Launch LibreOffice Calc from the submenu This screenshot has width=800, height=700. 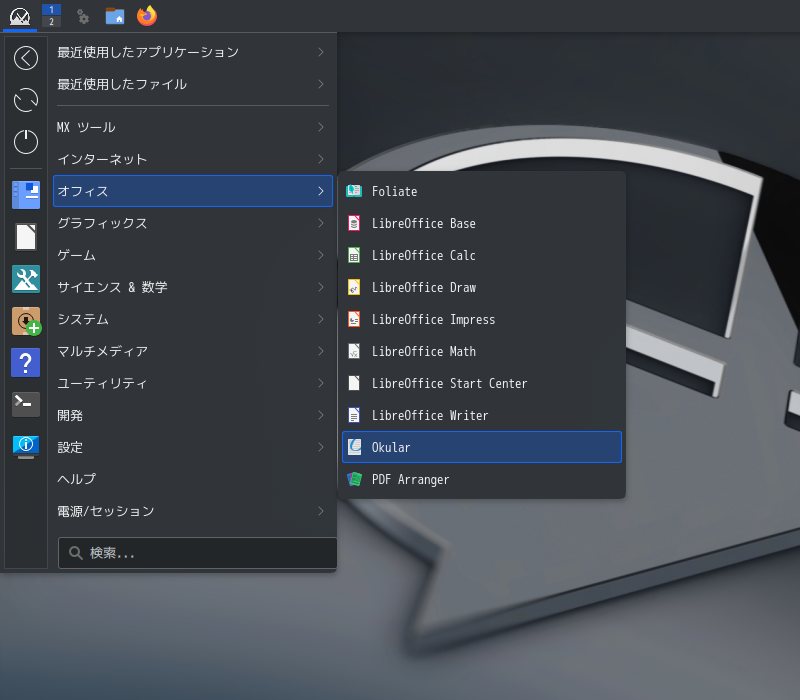click(482, 255)
